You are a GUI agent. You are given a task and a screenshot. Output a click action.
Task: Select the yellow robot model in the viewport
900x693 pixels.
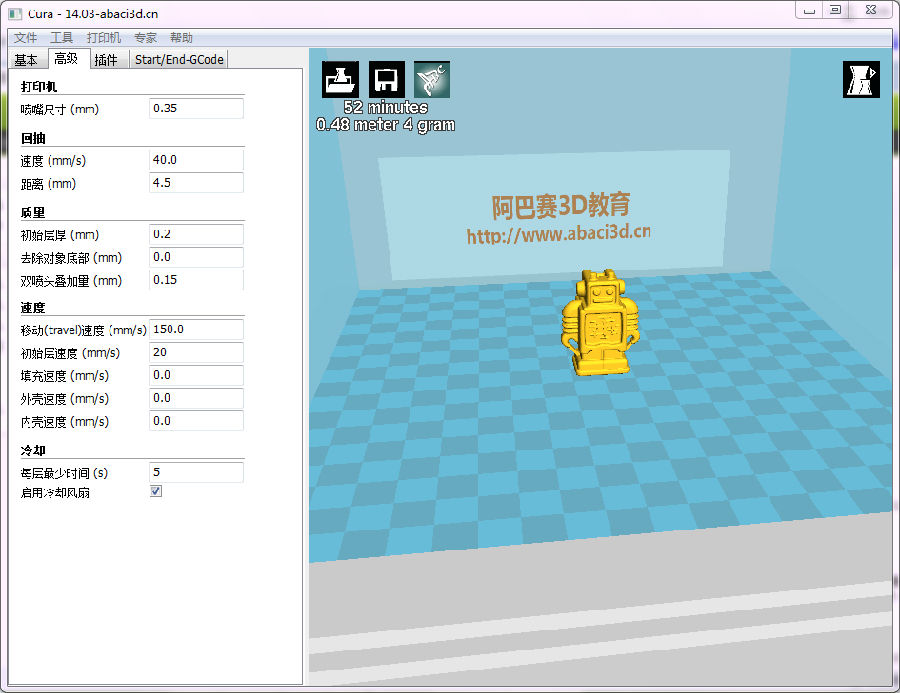pos(600,323)
